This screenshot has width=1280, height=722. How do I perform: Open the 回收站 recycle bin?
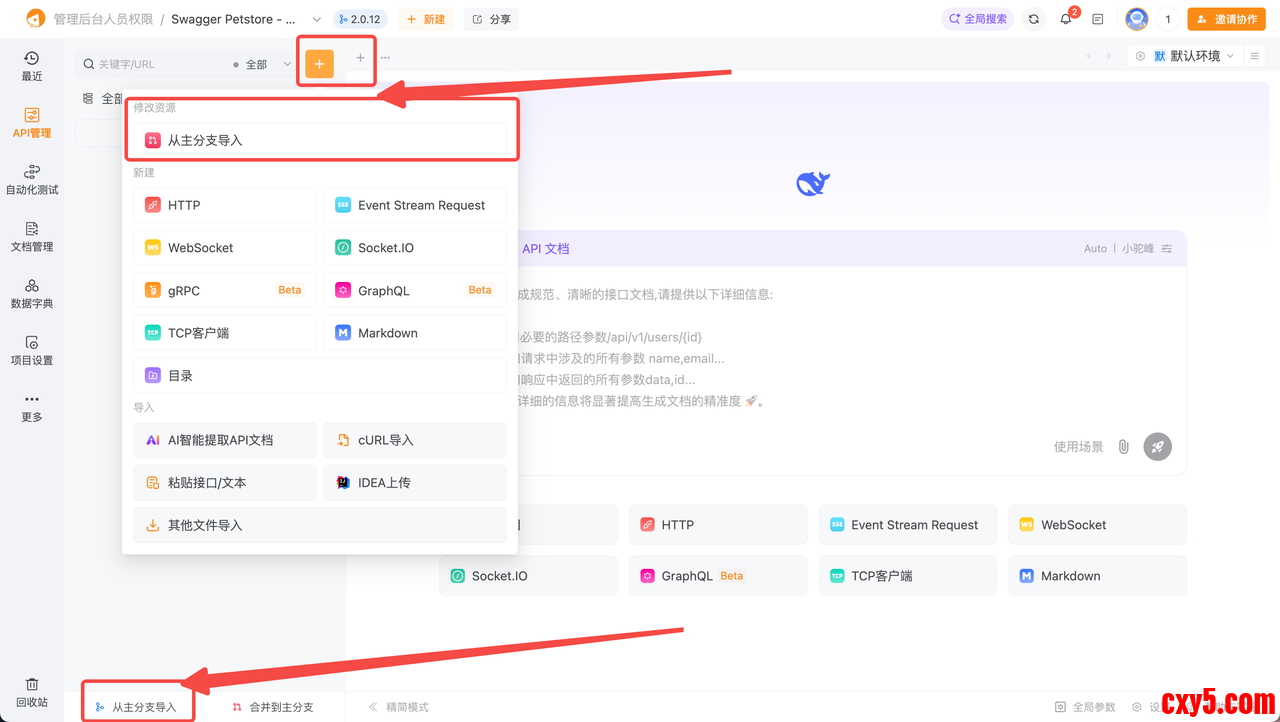click(32, 693)
